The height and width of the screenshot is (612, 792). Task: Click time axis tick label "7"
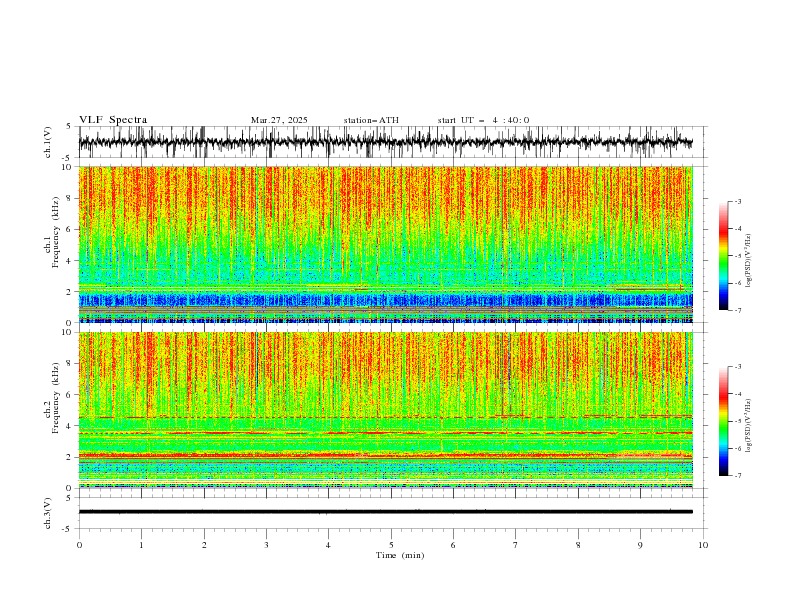pos(516,545)
